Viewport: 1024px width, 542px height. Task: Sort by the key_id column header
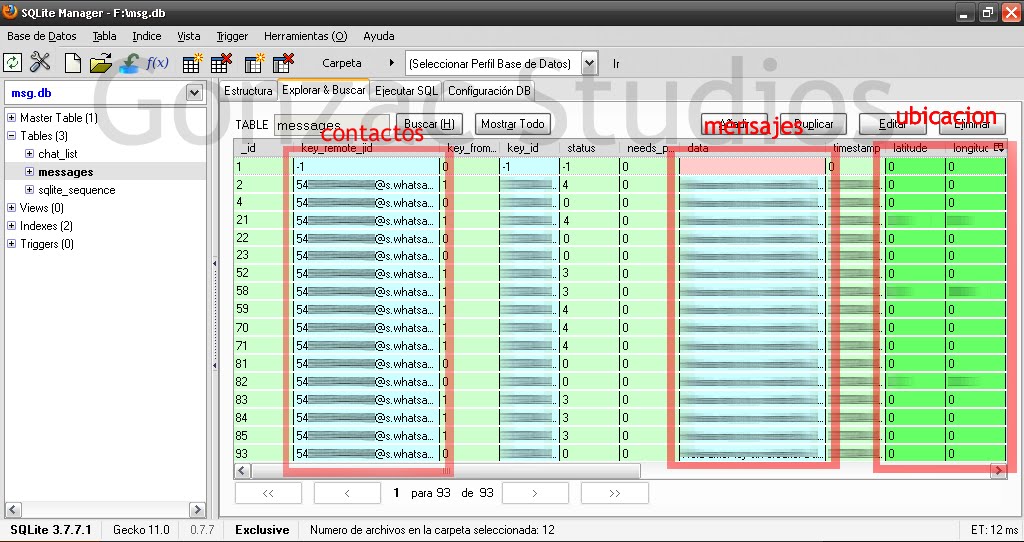pyautogui.click(x=530, y=148)
